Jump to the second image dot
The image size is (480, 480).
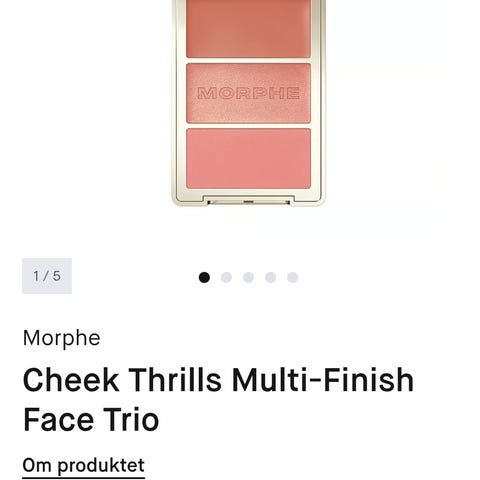click(x=226, y=277)
